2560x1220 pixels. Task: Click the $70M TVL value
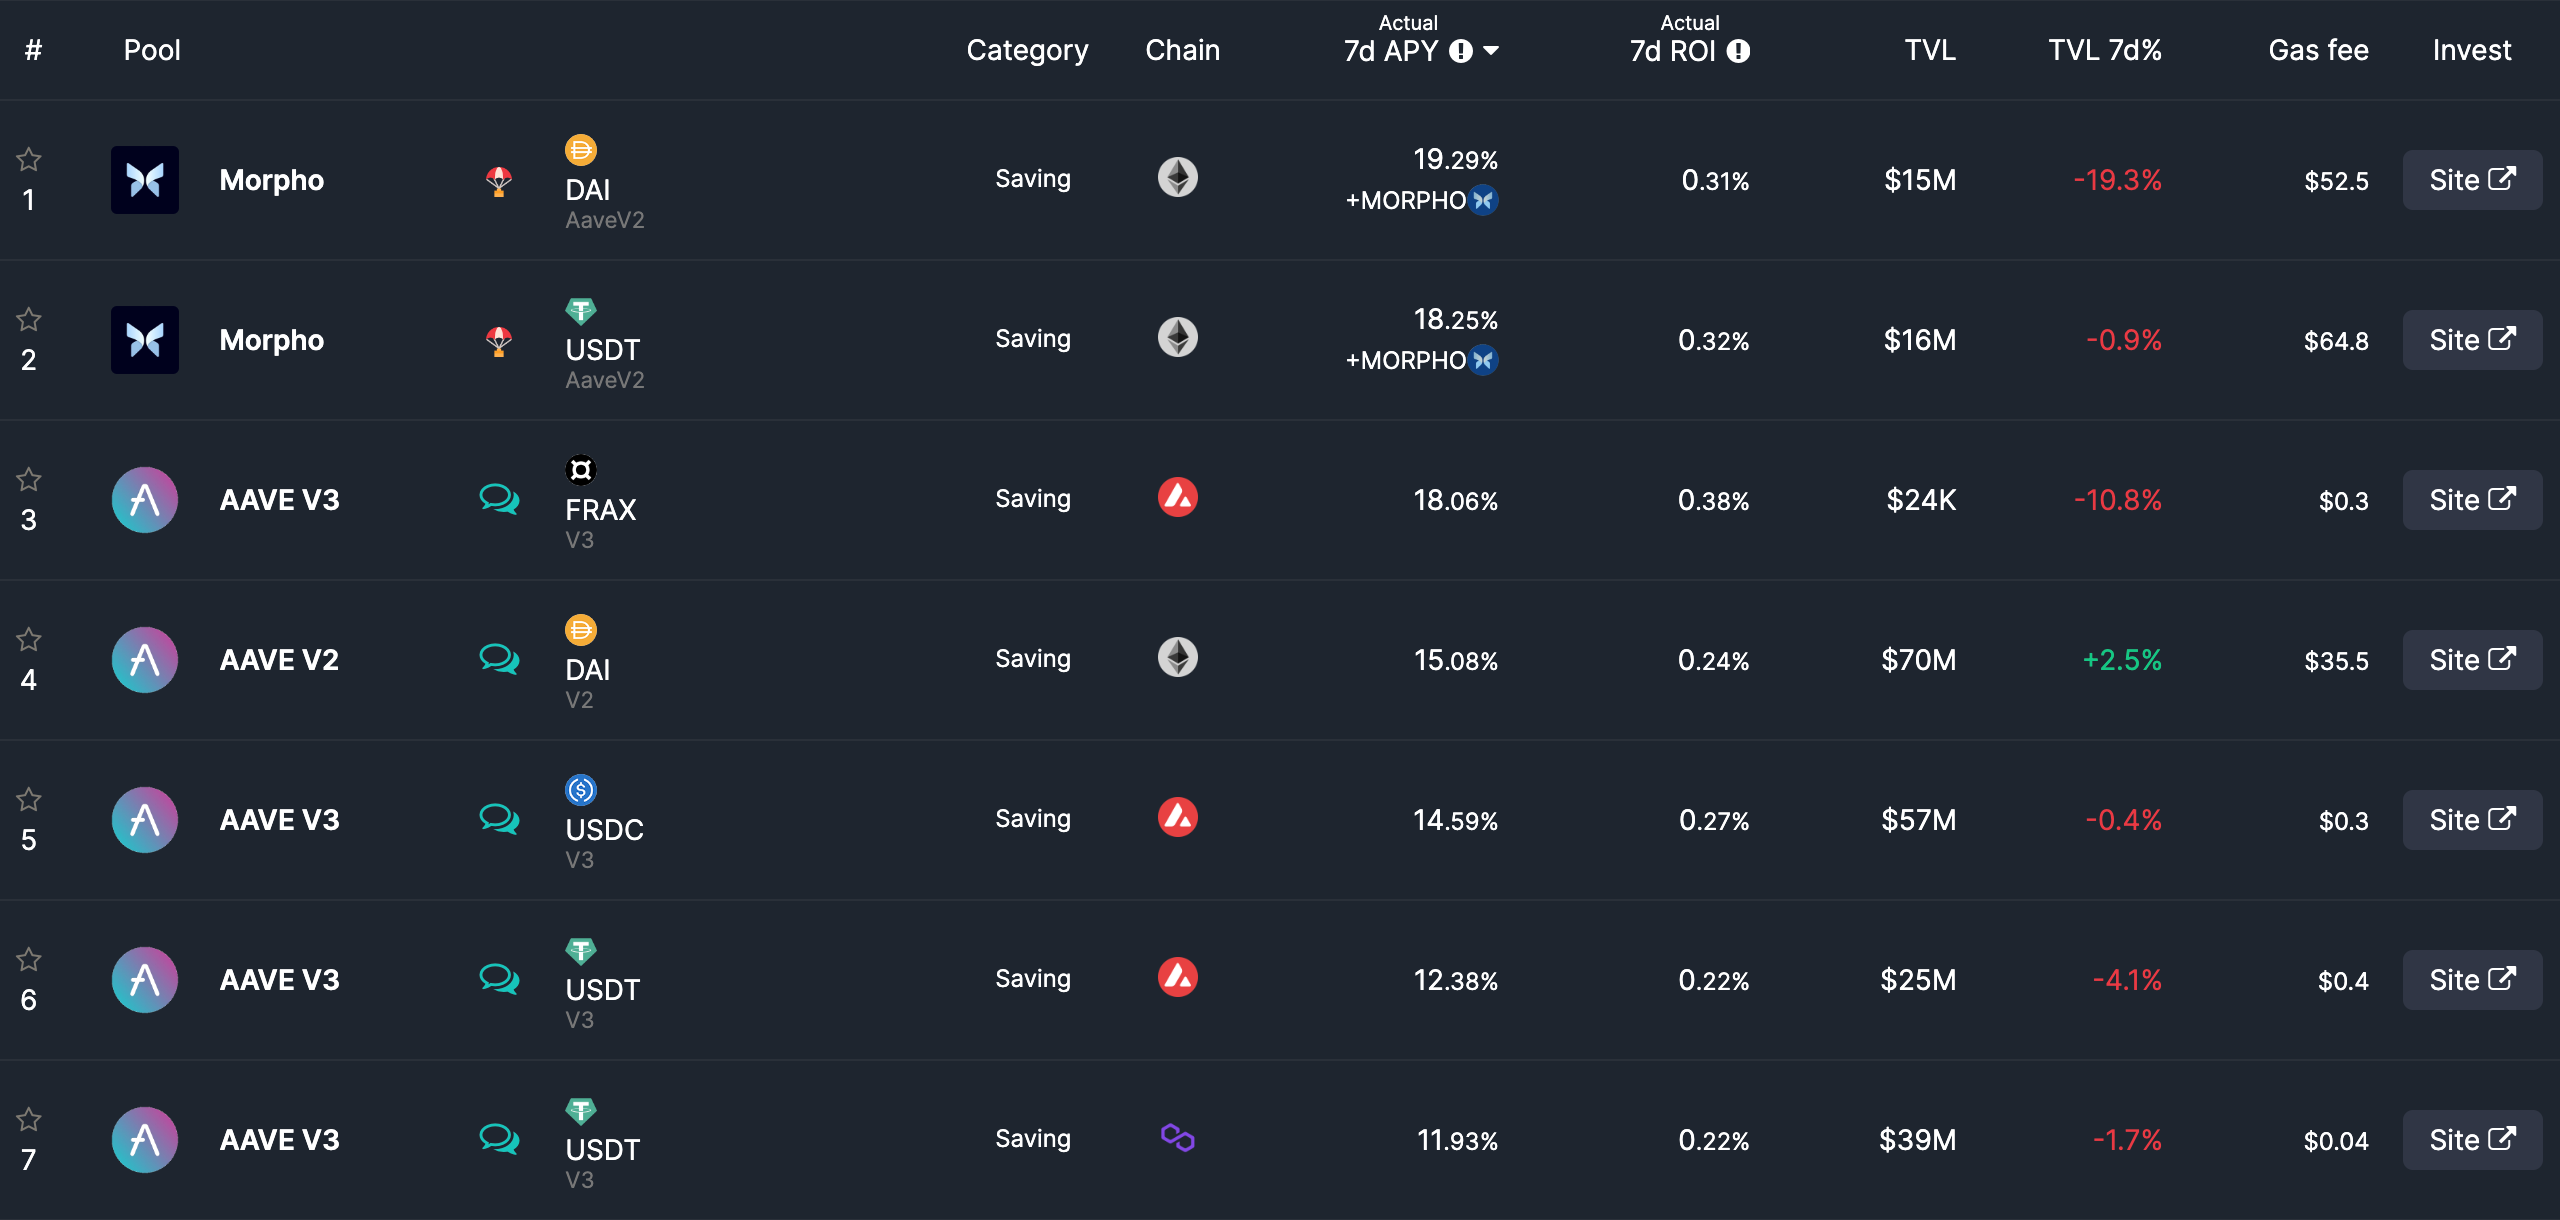tap(1918, 660)
